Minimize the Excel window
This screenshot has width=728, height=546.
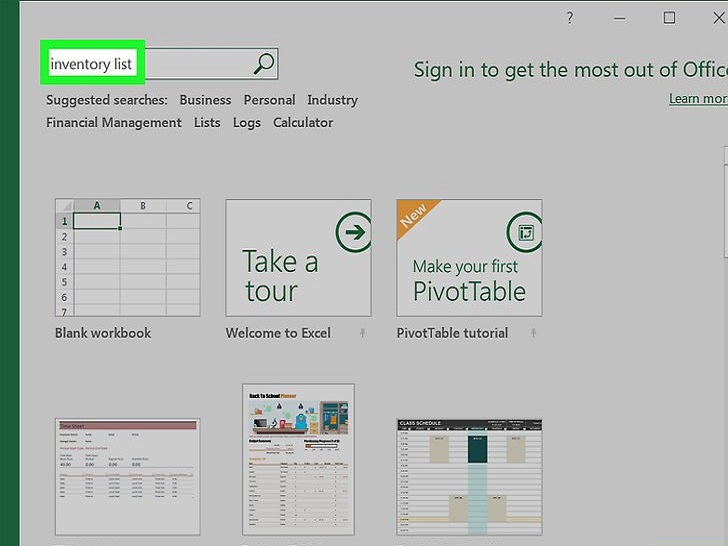pyautogui.click(x=619, y=19)
